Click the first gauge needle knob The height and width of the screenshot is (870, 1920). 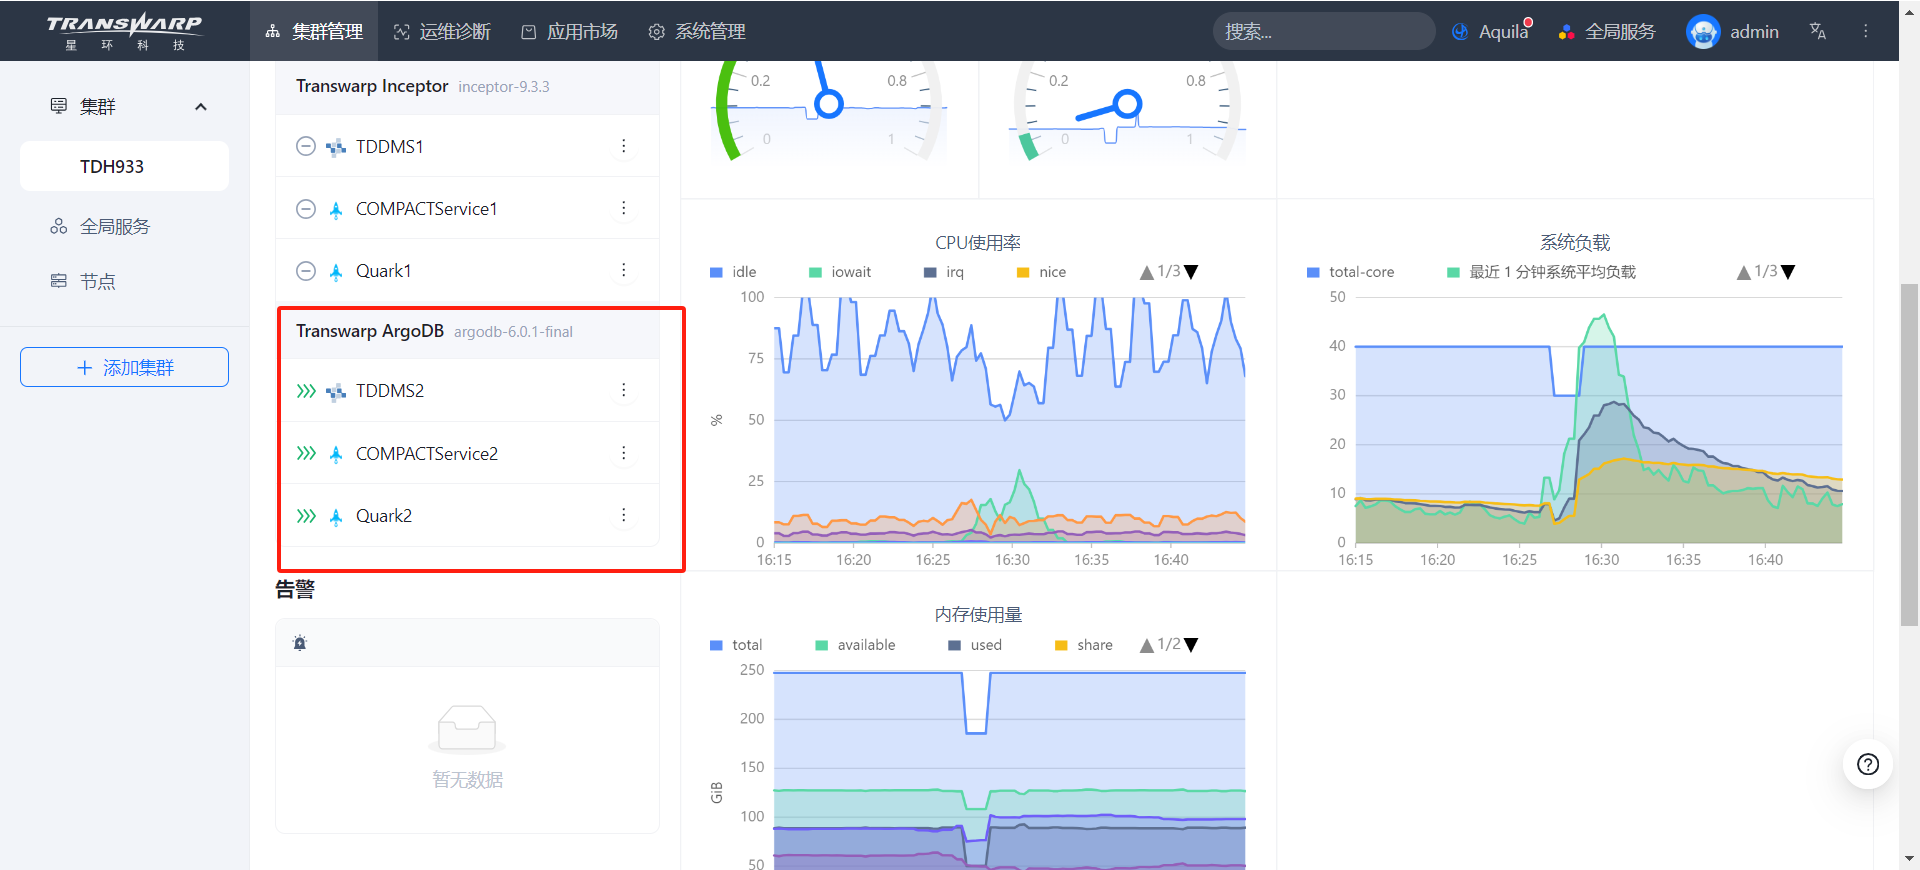pos(829,103)
